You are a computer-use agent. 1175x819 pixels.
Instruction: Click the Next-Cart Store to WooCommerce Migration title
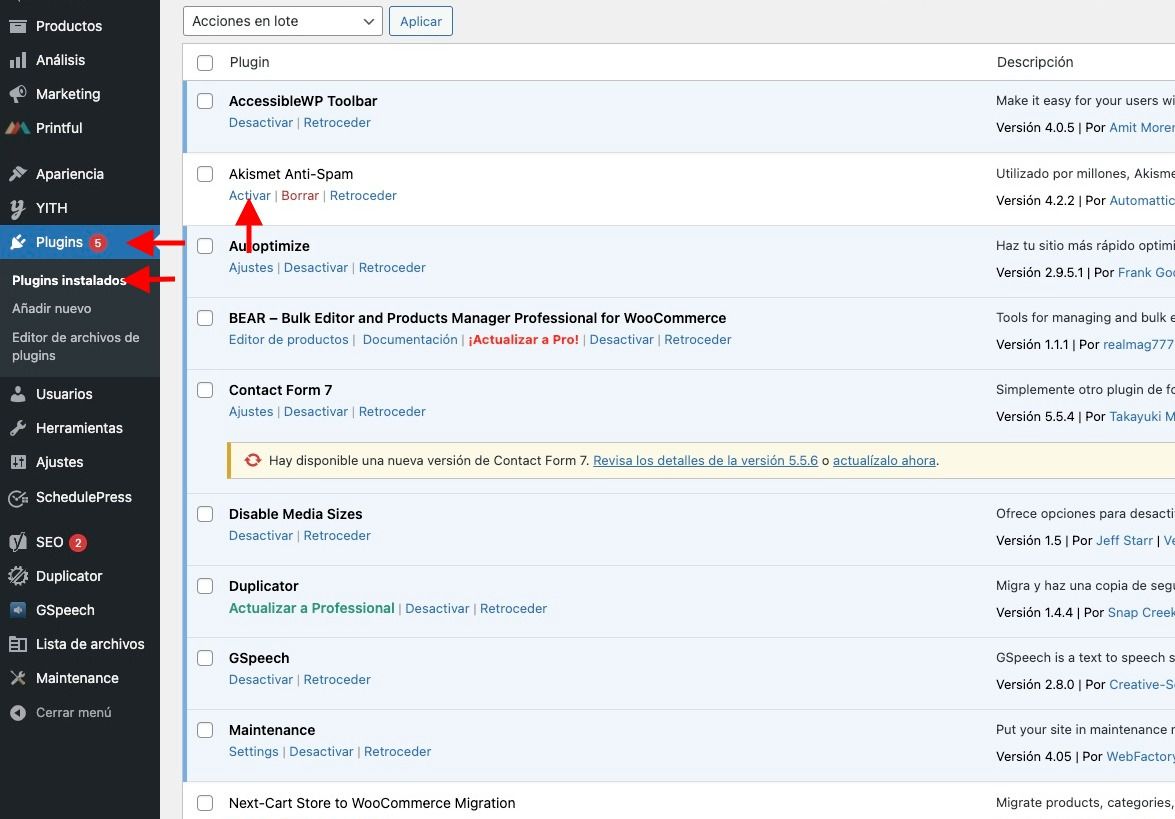pos(372,803)
